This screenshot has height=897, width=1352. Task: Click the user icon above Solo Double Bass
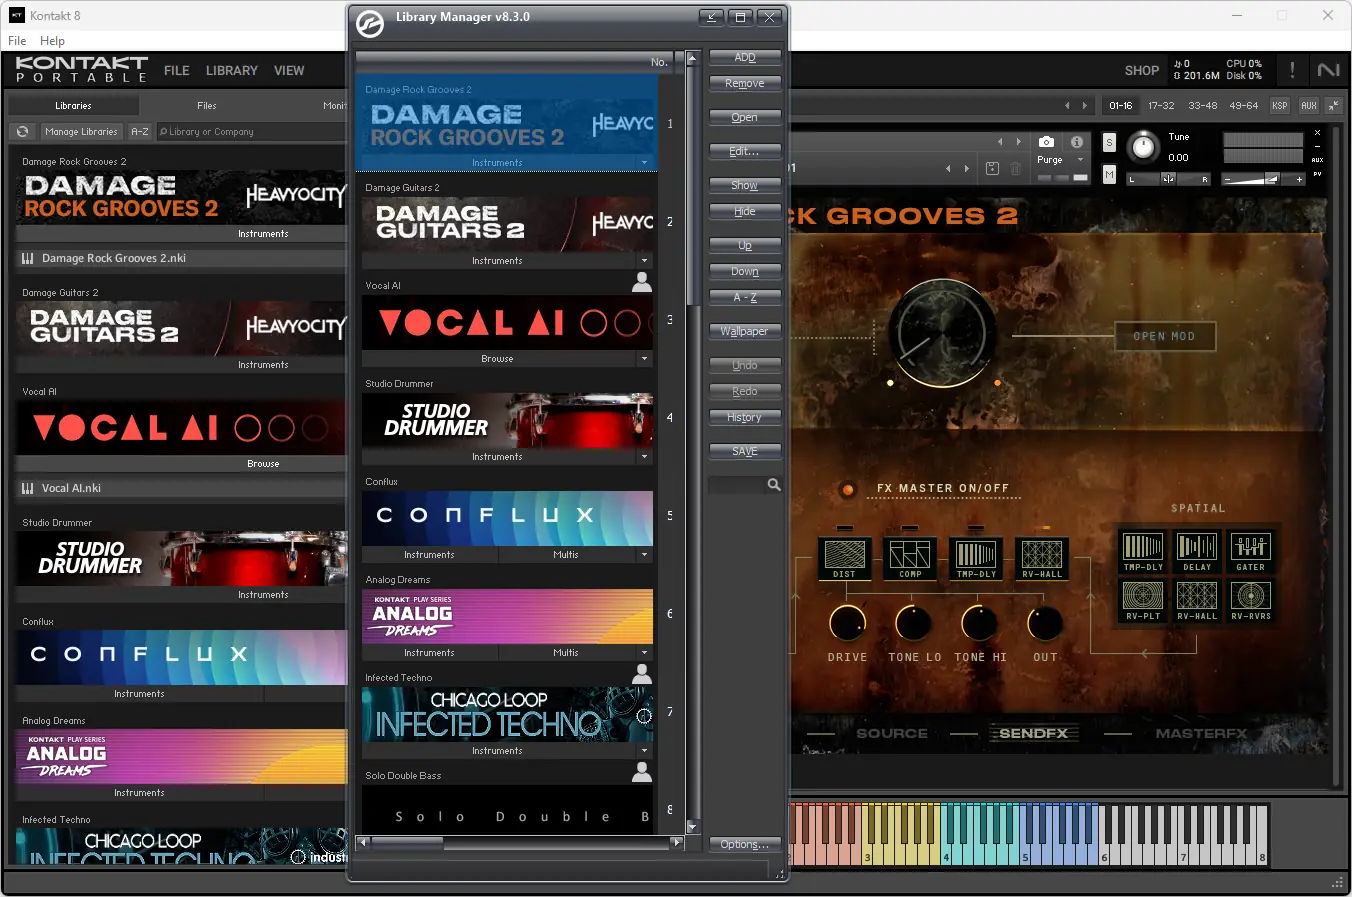click(x=642, y=772)
